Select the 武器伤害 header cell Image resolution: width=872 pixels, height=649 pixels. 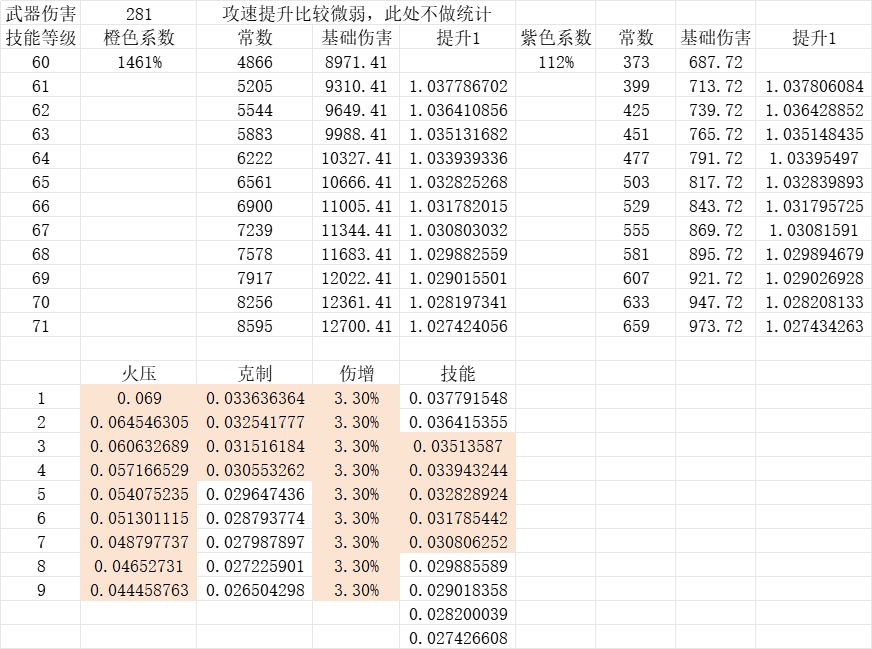click(41, 13)
